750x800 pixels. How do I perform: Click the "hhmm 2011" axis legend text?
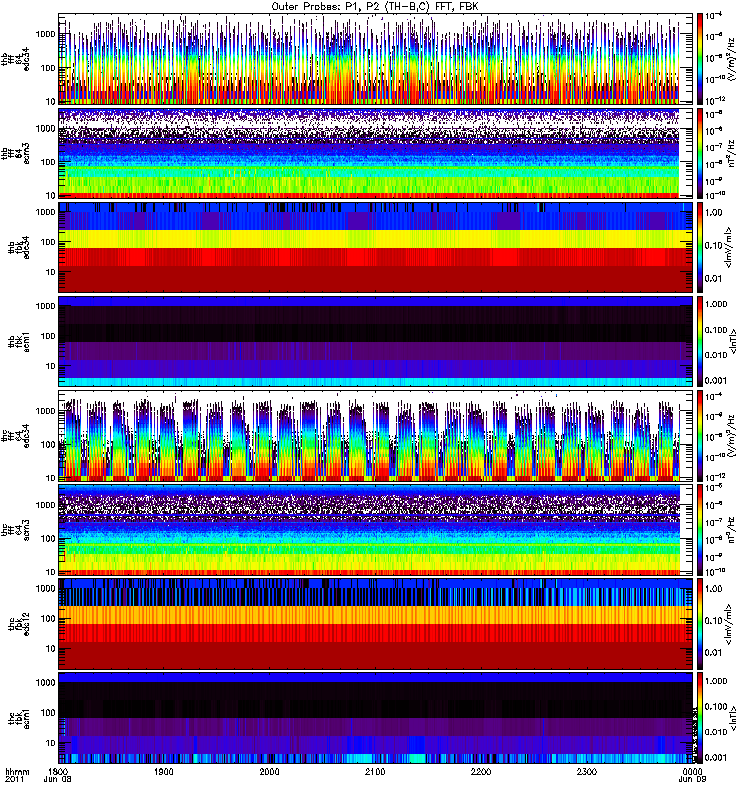pos(13,778)
